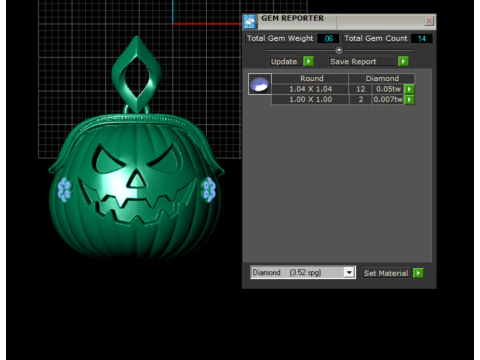Click the green arrow on 0.007tw row
The height and width of the screenshot is (360, 480).
click(409, 99)
